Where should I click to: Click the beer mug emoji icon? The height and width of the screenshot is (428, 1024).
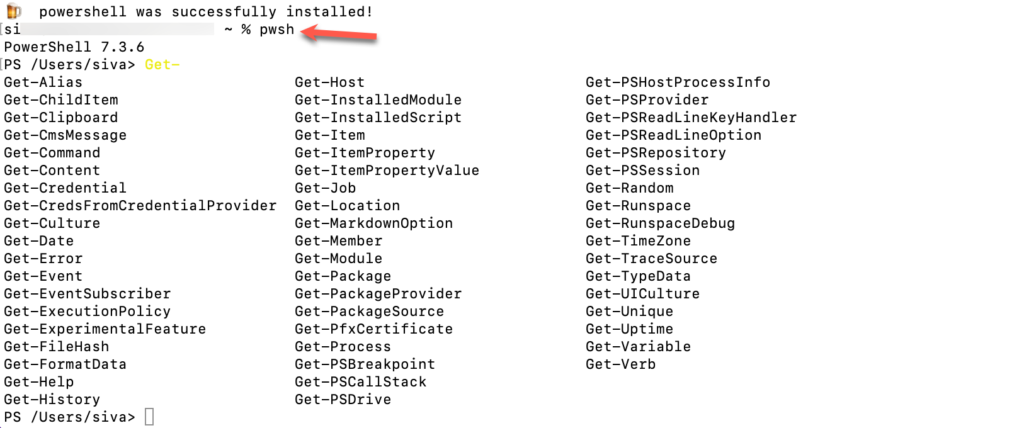pos(13,11)
